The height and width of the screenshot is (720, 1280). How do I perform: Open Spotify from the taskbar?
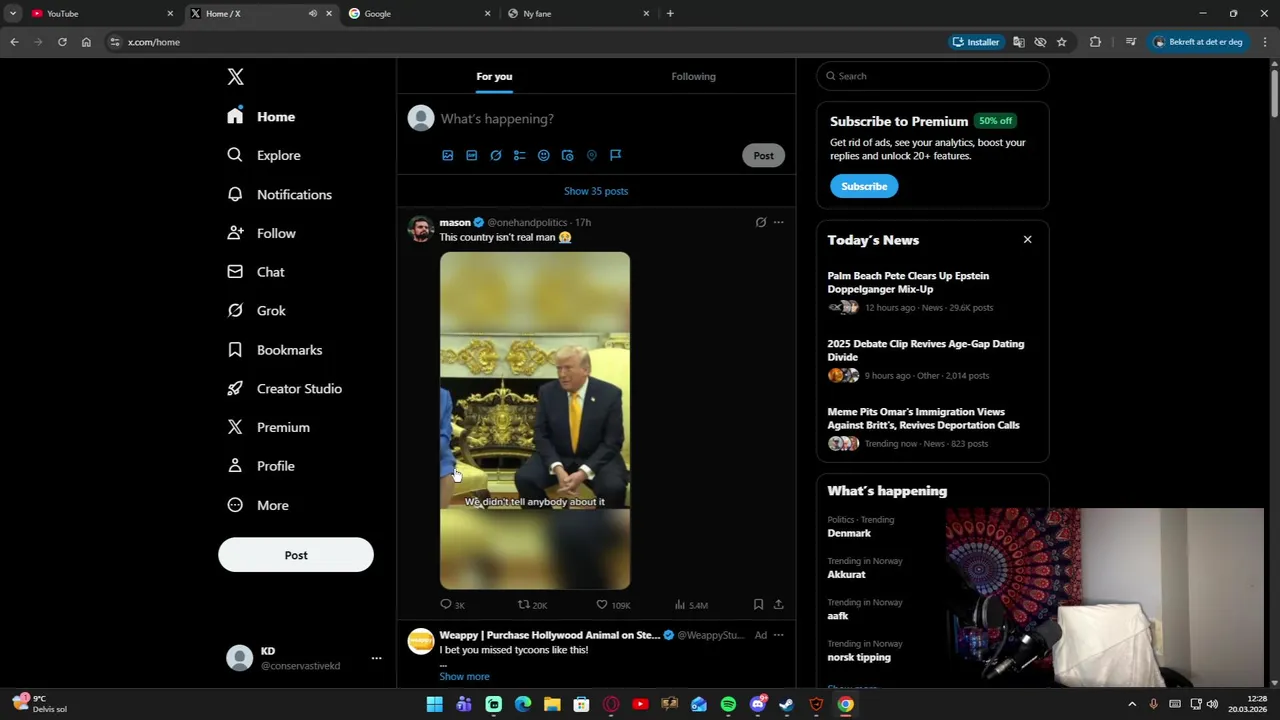[728, 705]
